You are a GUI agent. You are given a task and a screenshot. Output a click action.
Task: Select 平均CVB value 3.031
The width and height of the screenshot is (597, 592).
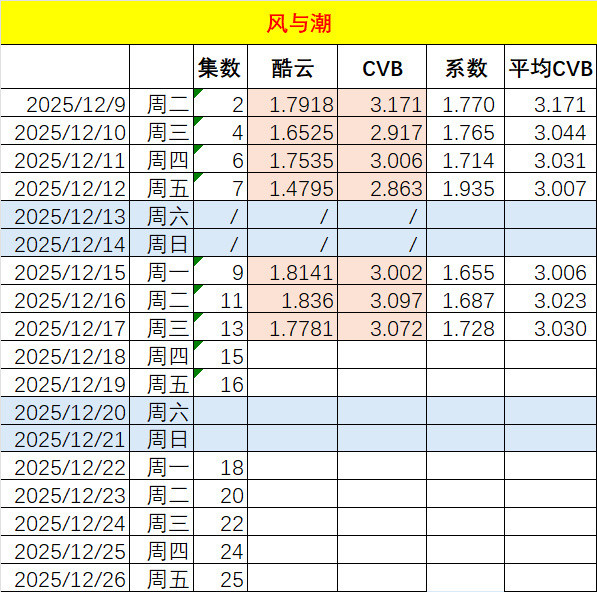[551, 159]
